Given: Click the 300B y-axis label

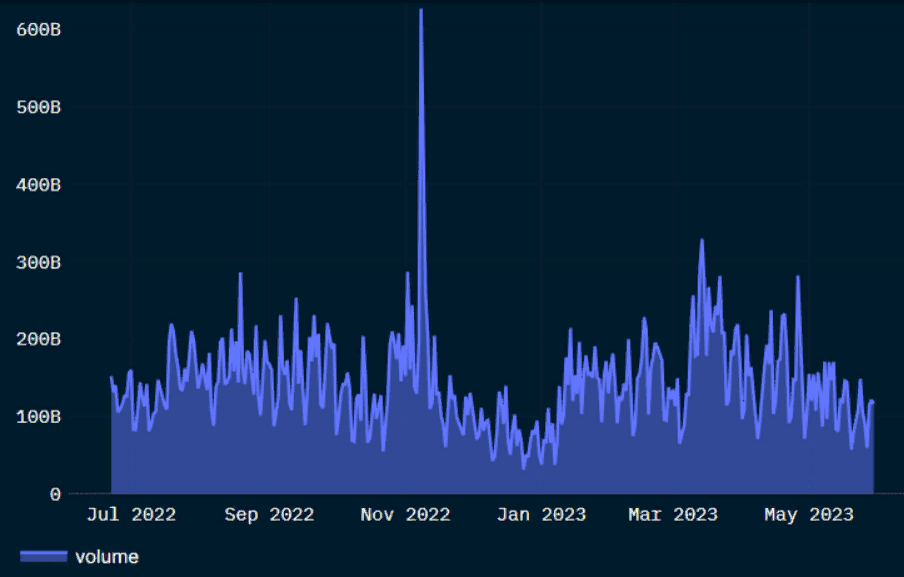Looking at the screenshot, I should pyautogui.click(x=39, y=262).
